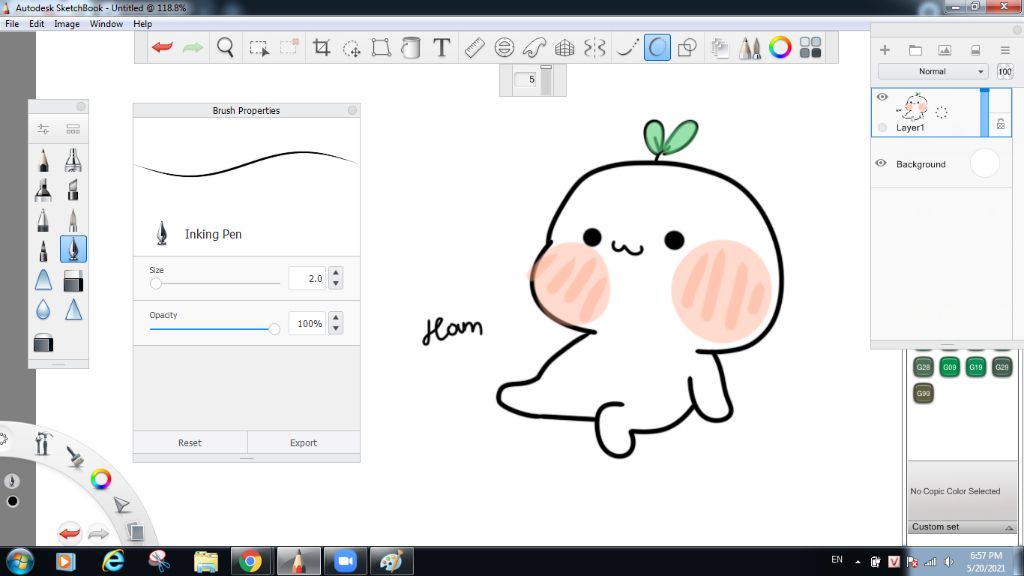Increase Opacity with up stepper
The height and width of the screenshot is (576, 1024).
[x=336, y=318]
